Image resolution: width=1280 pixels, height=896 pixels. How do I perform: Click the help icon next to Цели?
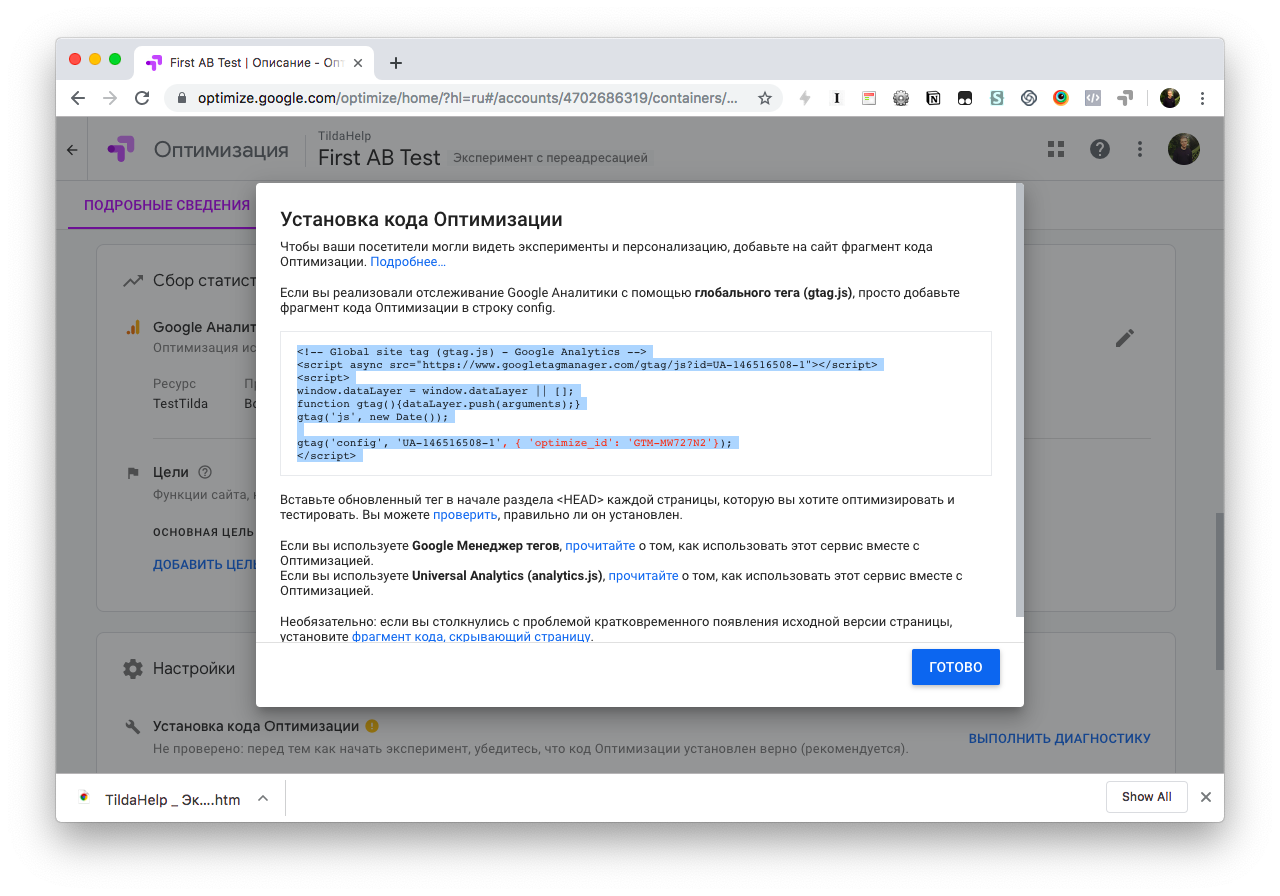pyautogui.click(x=205, y=472)
